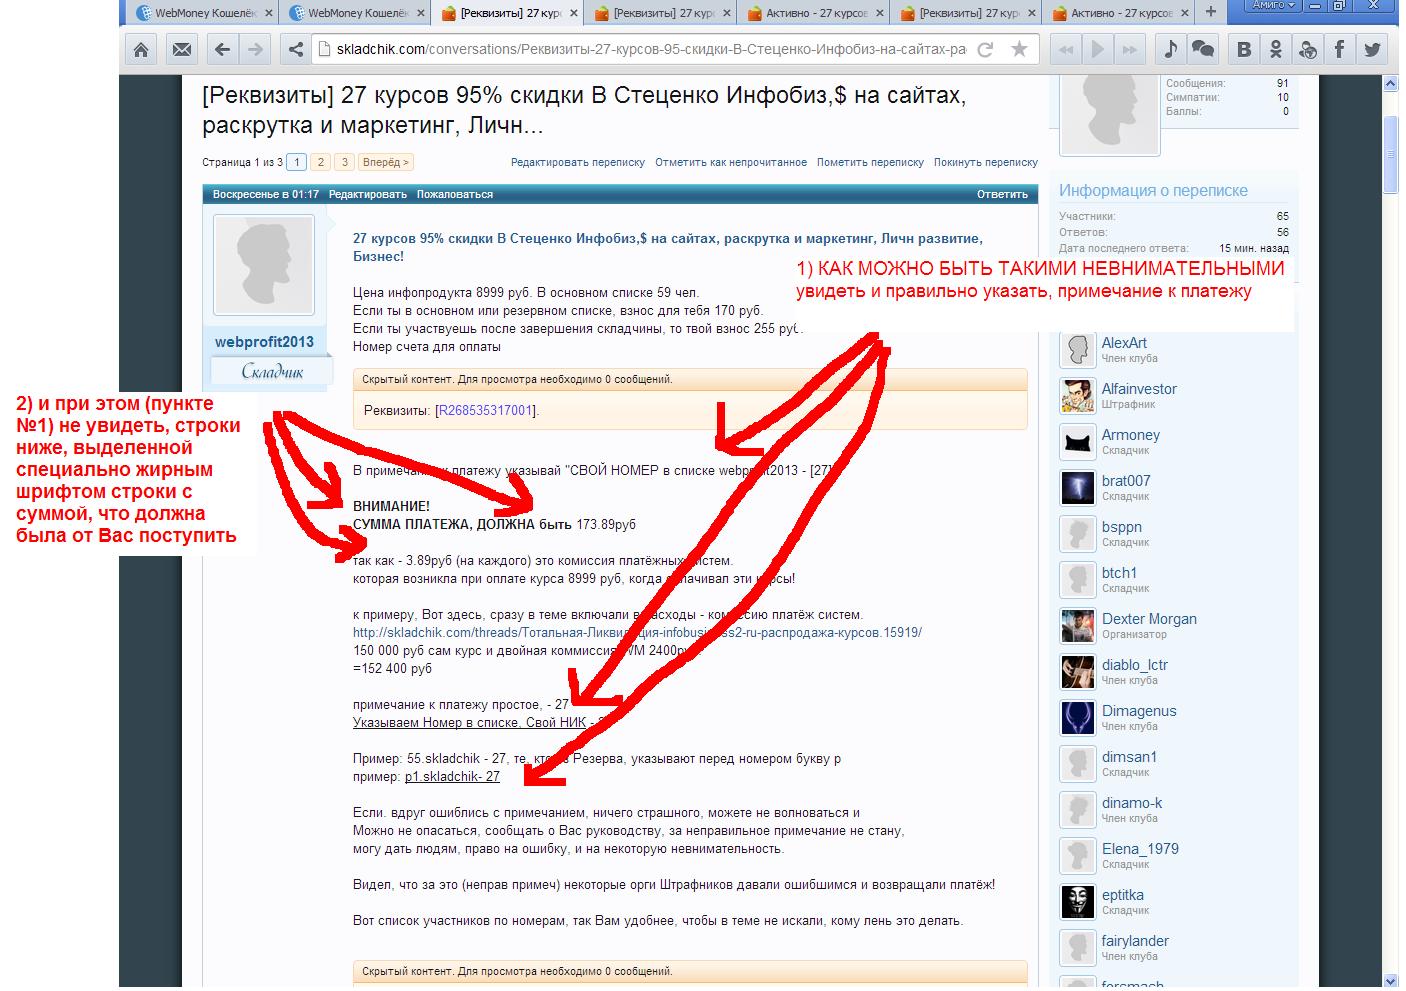Open fairylander participant profile

pos(1135,941)
